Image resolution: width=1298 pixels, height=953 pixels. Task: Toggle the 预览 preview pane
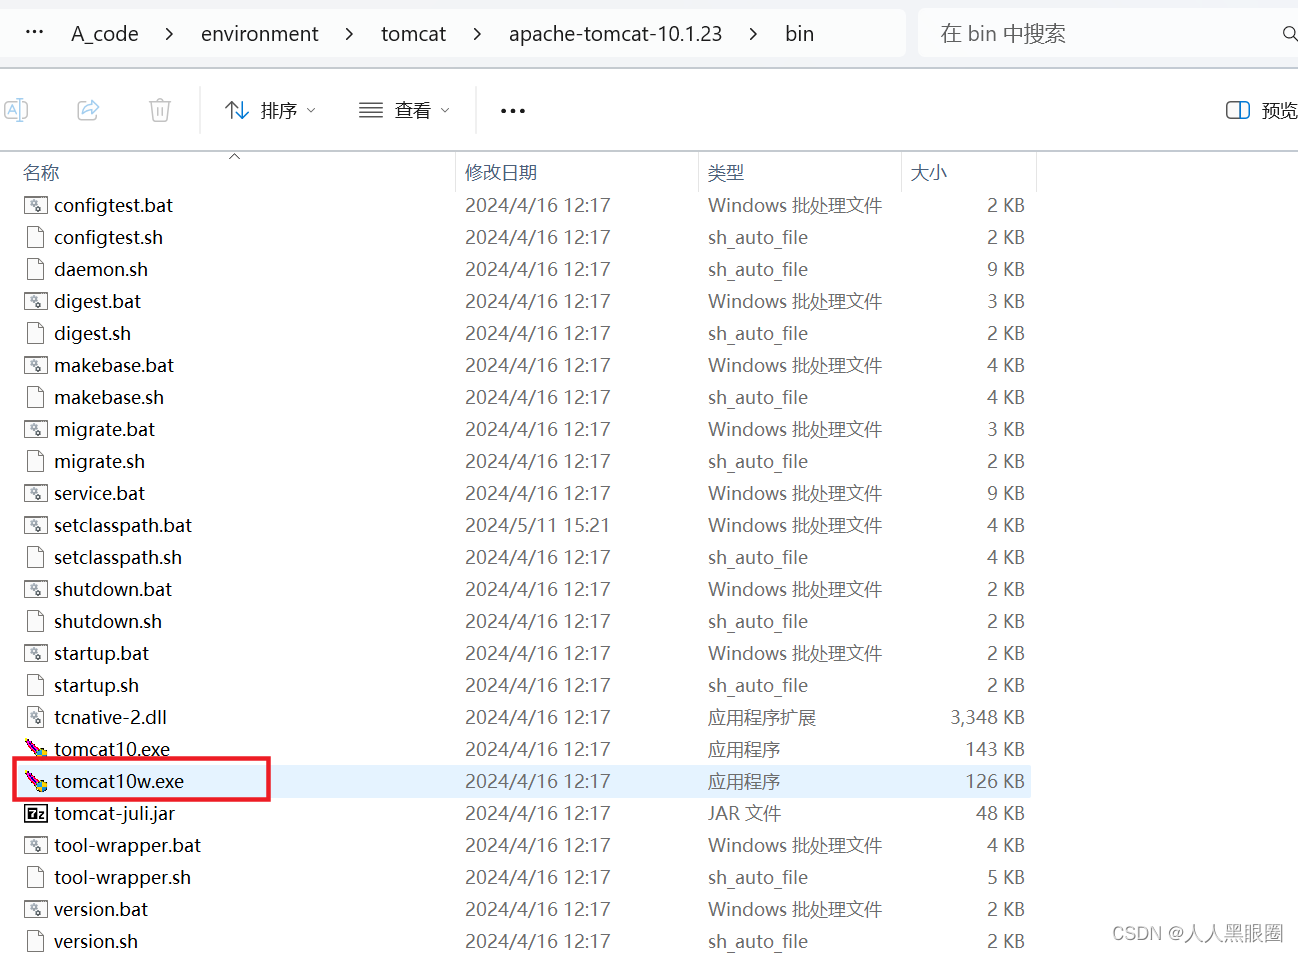1262,110
